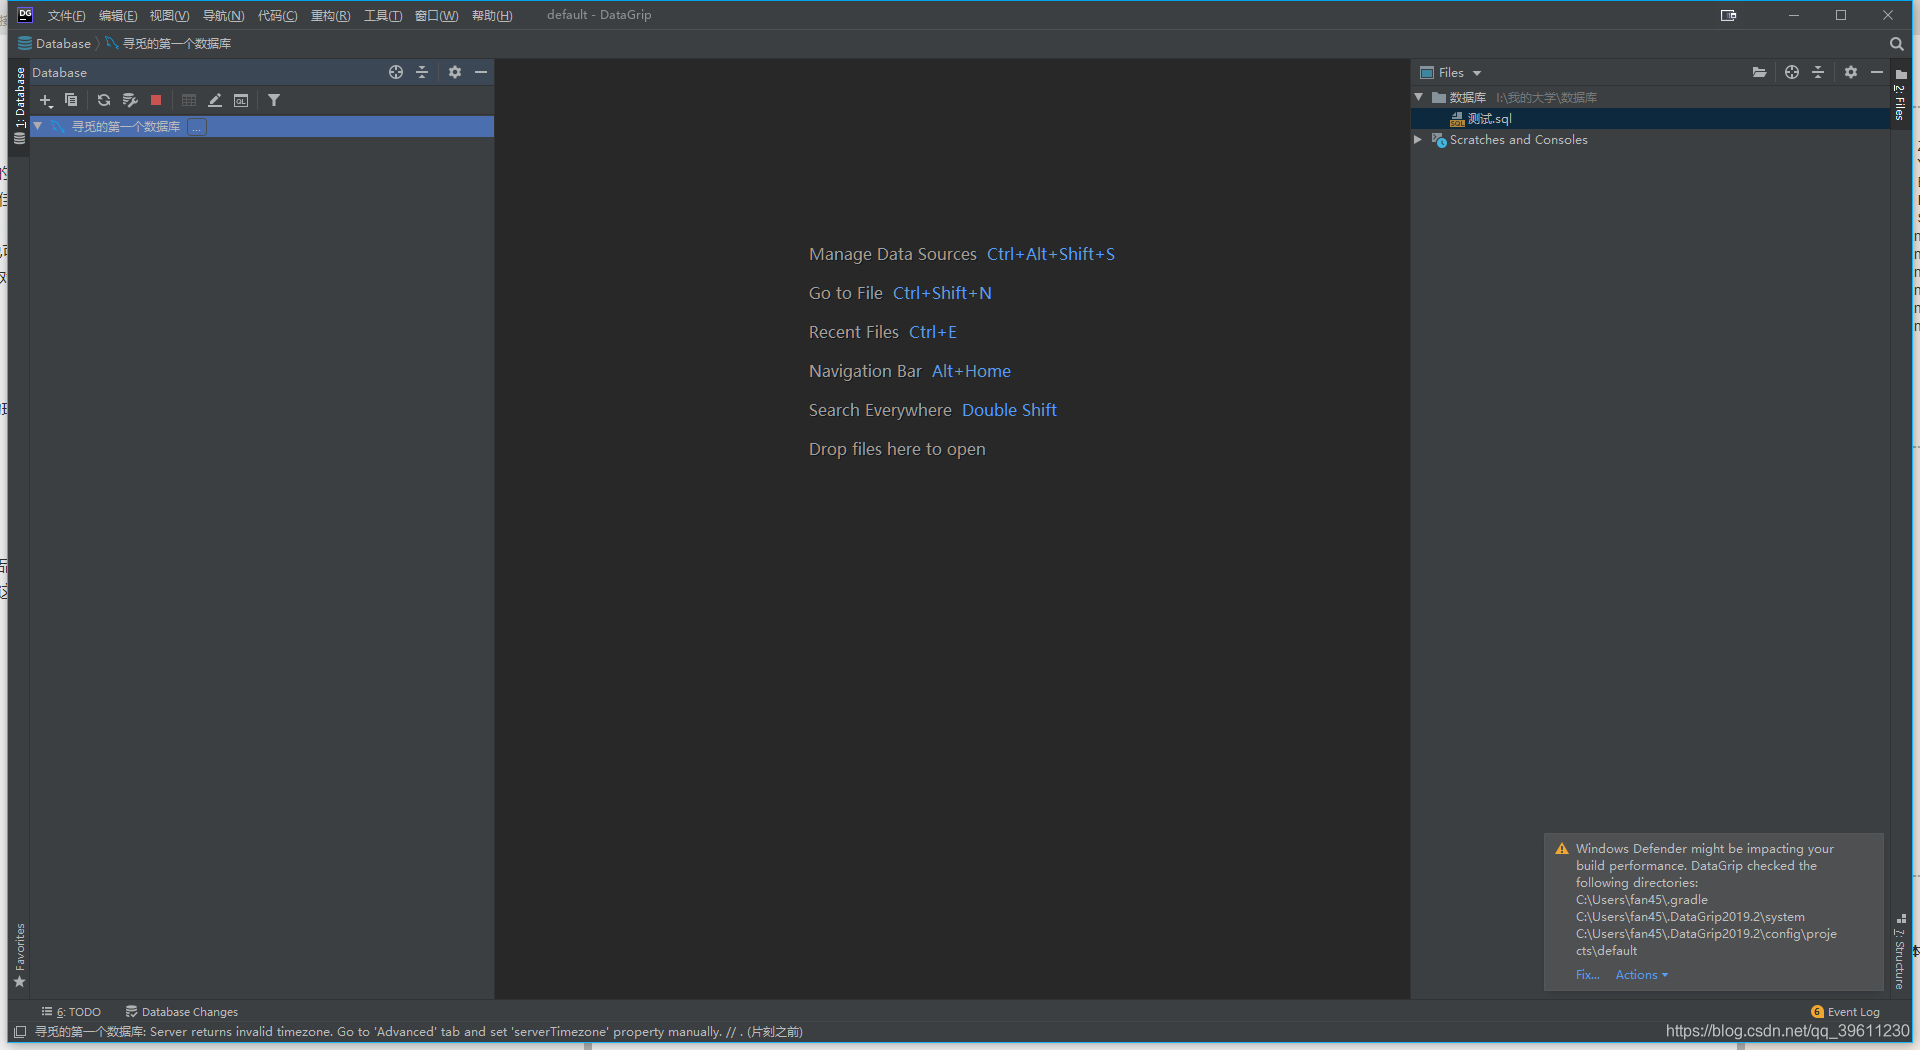Image resolution: width=1920 pixels, height=1050 pixels.
Task: Open the 导航(N) menu
Action: point(223,15)
